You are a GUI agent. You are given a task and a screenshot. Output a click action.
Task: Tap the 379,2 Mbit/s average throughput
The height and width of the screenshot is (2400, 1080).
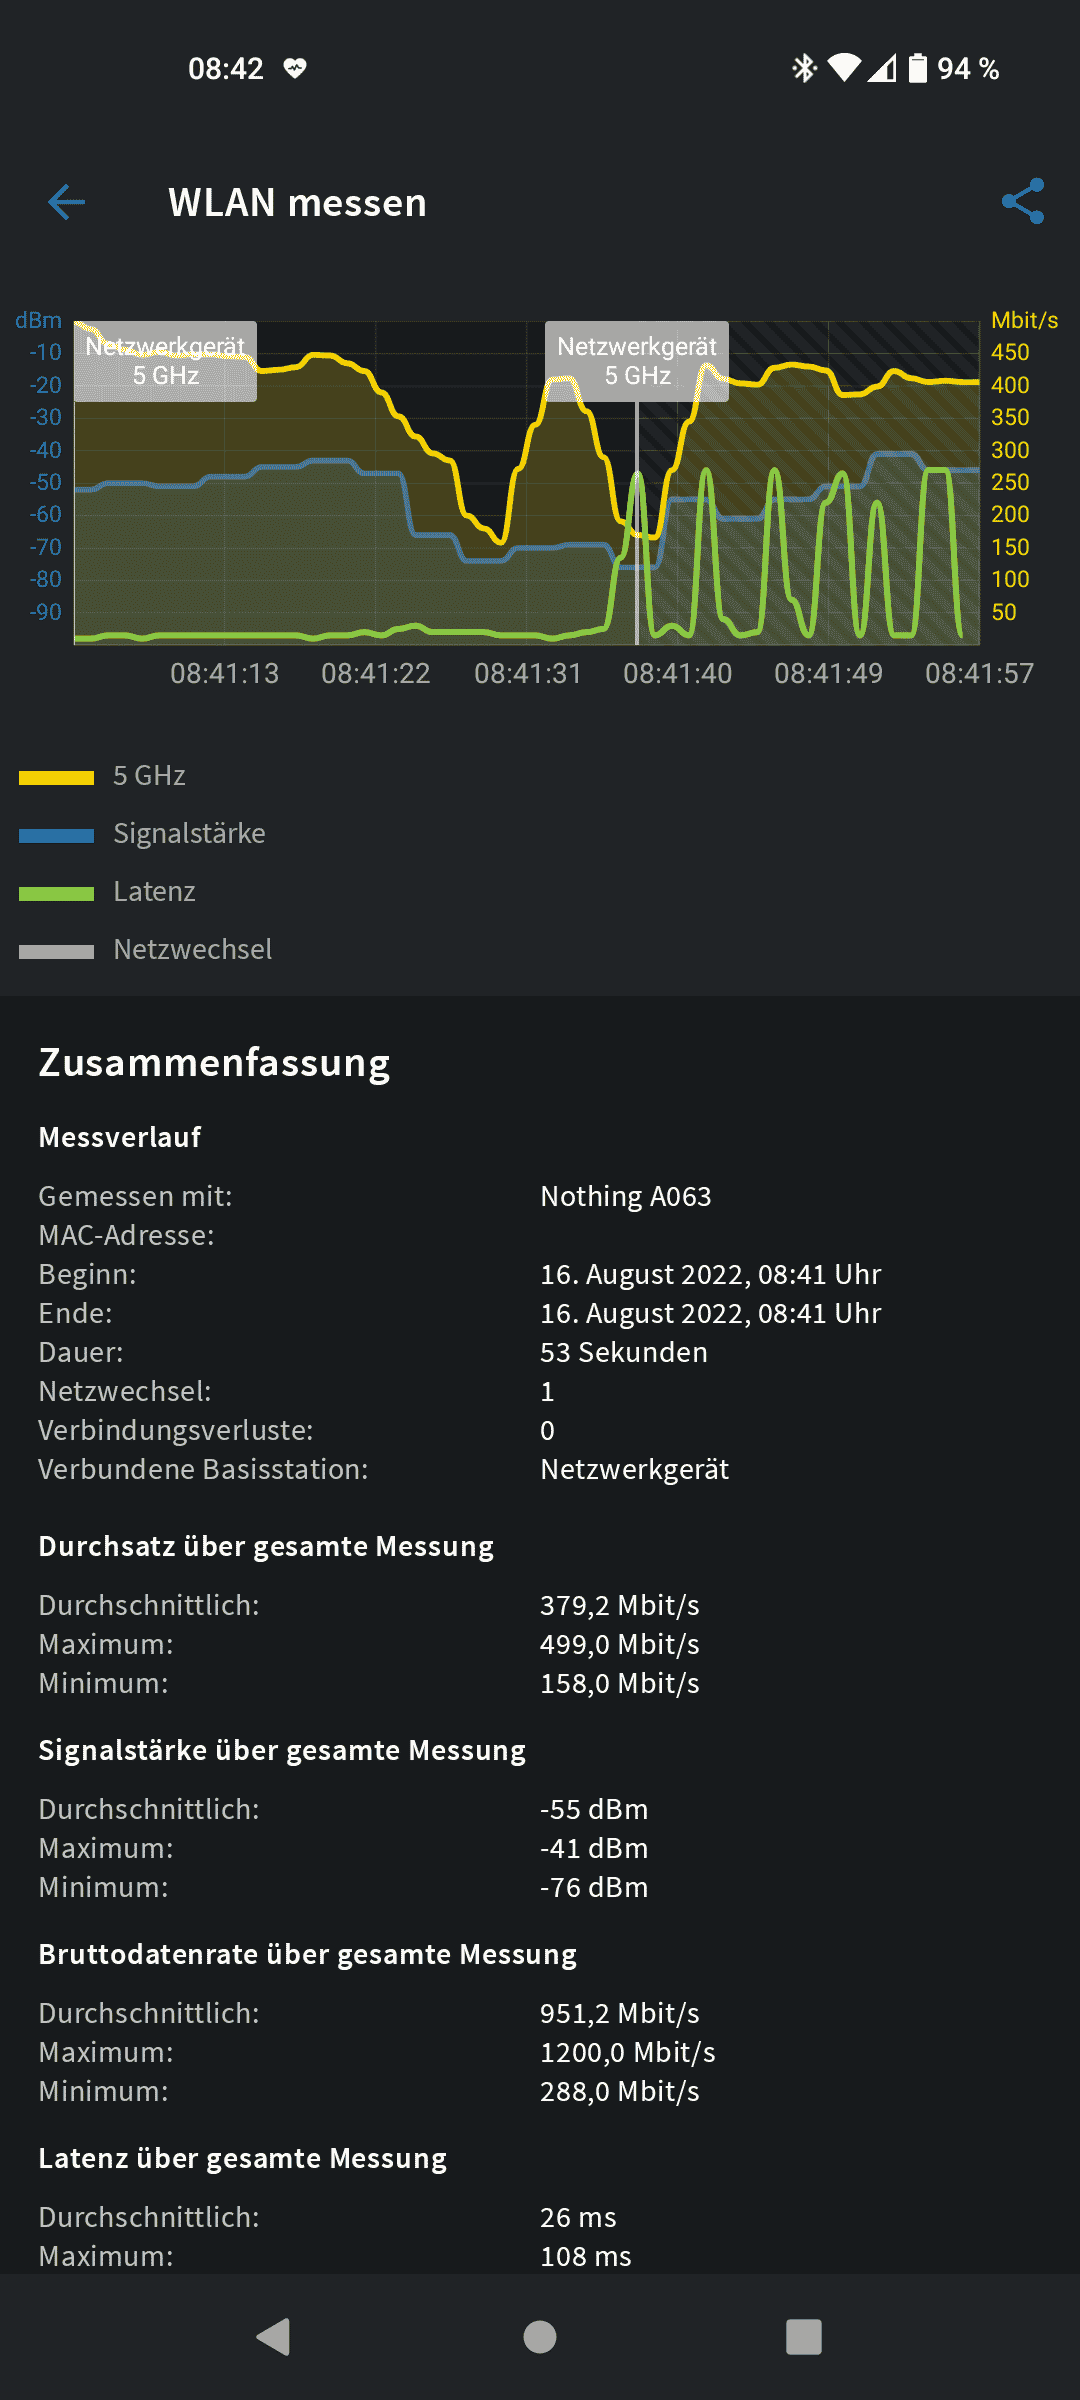(620, 1606)
